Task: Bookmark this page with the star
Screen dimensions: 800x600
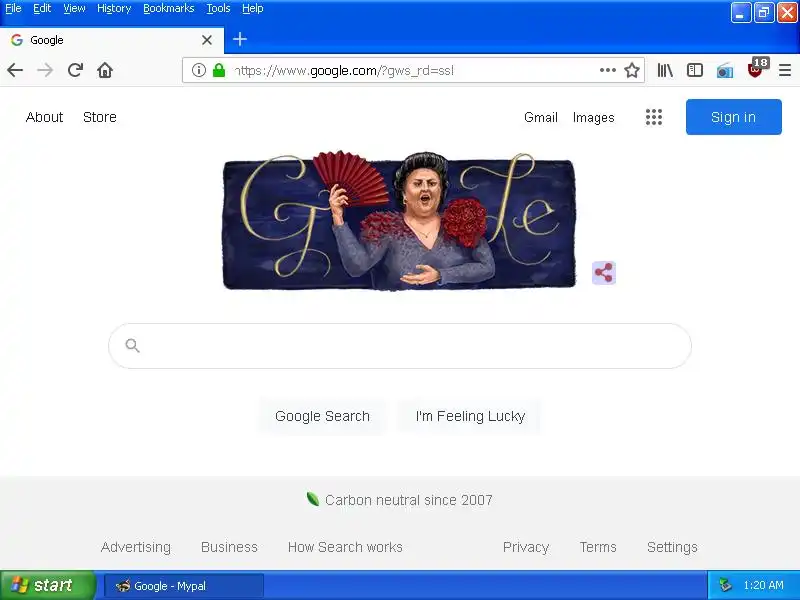Action: [632, 70]
